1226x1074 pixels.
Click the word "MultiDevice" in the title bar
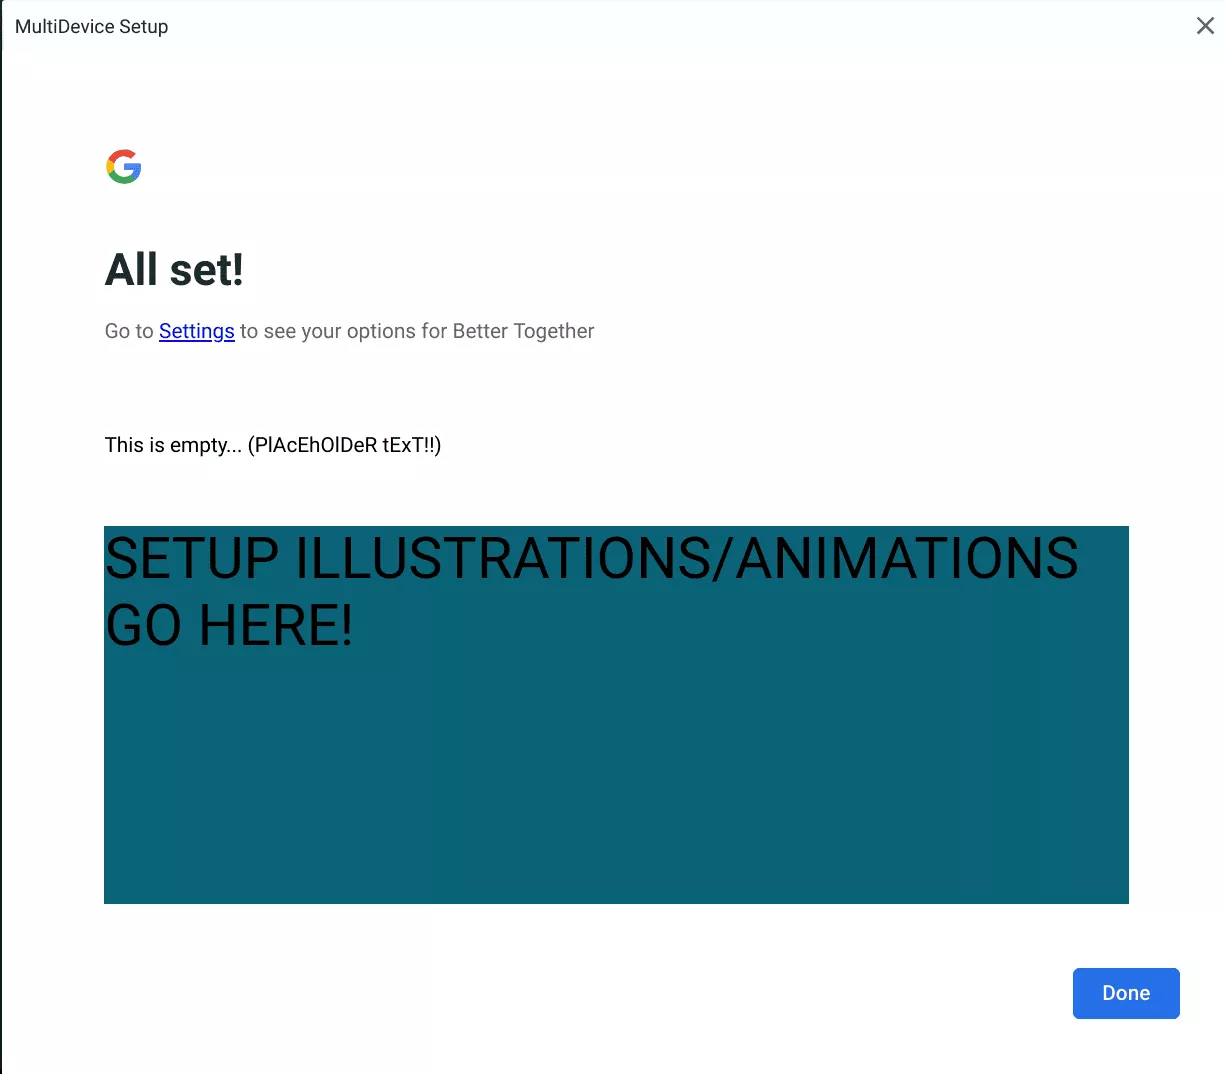64,27
